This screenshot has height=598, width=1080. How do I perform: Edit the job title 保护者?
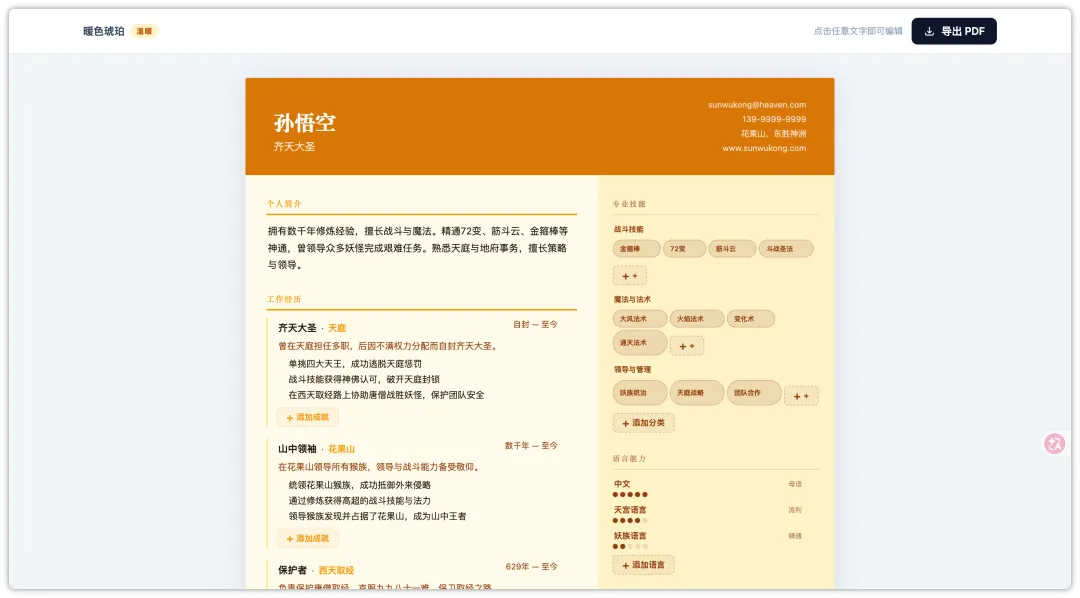pyautogui.click(x=292, y=570)
